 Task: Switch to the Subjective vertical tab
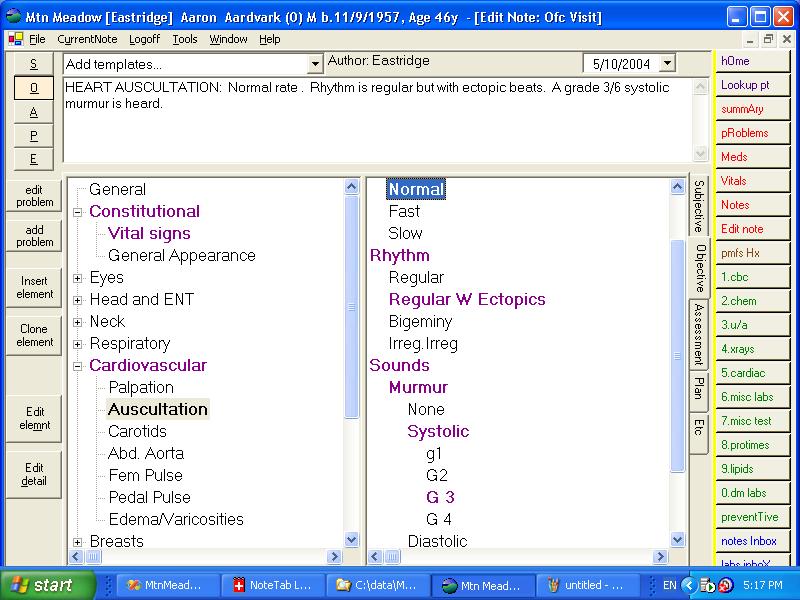coord(698,206)
